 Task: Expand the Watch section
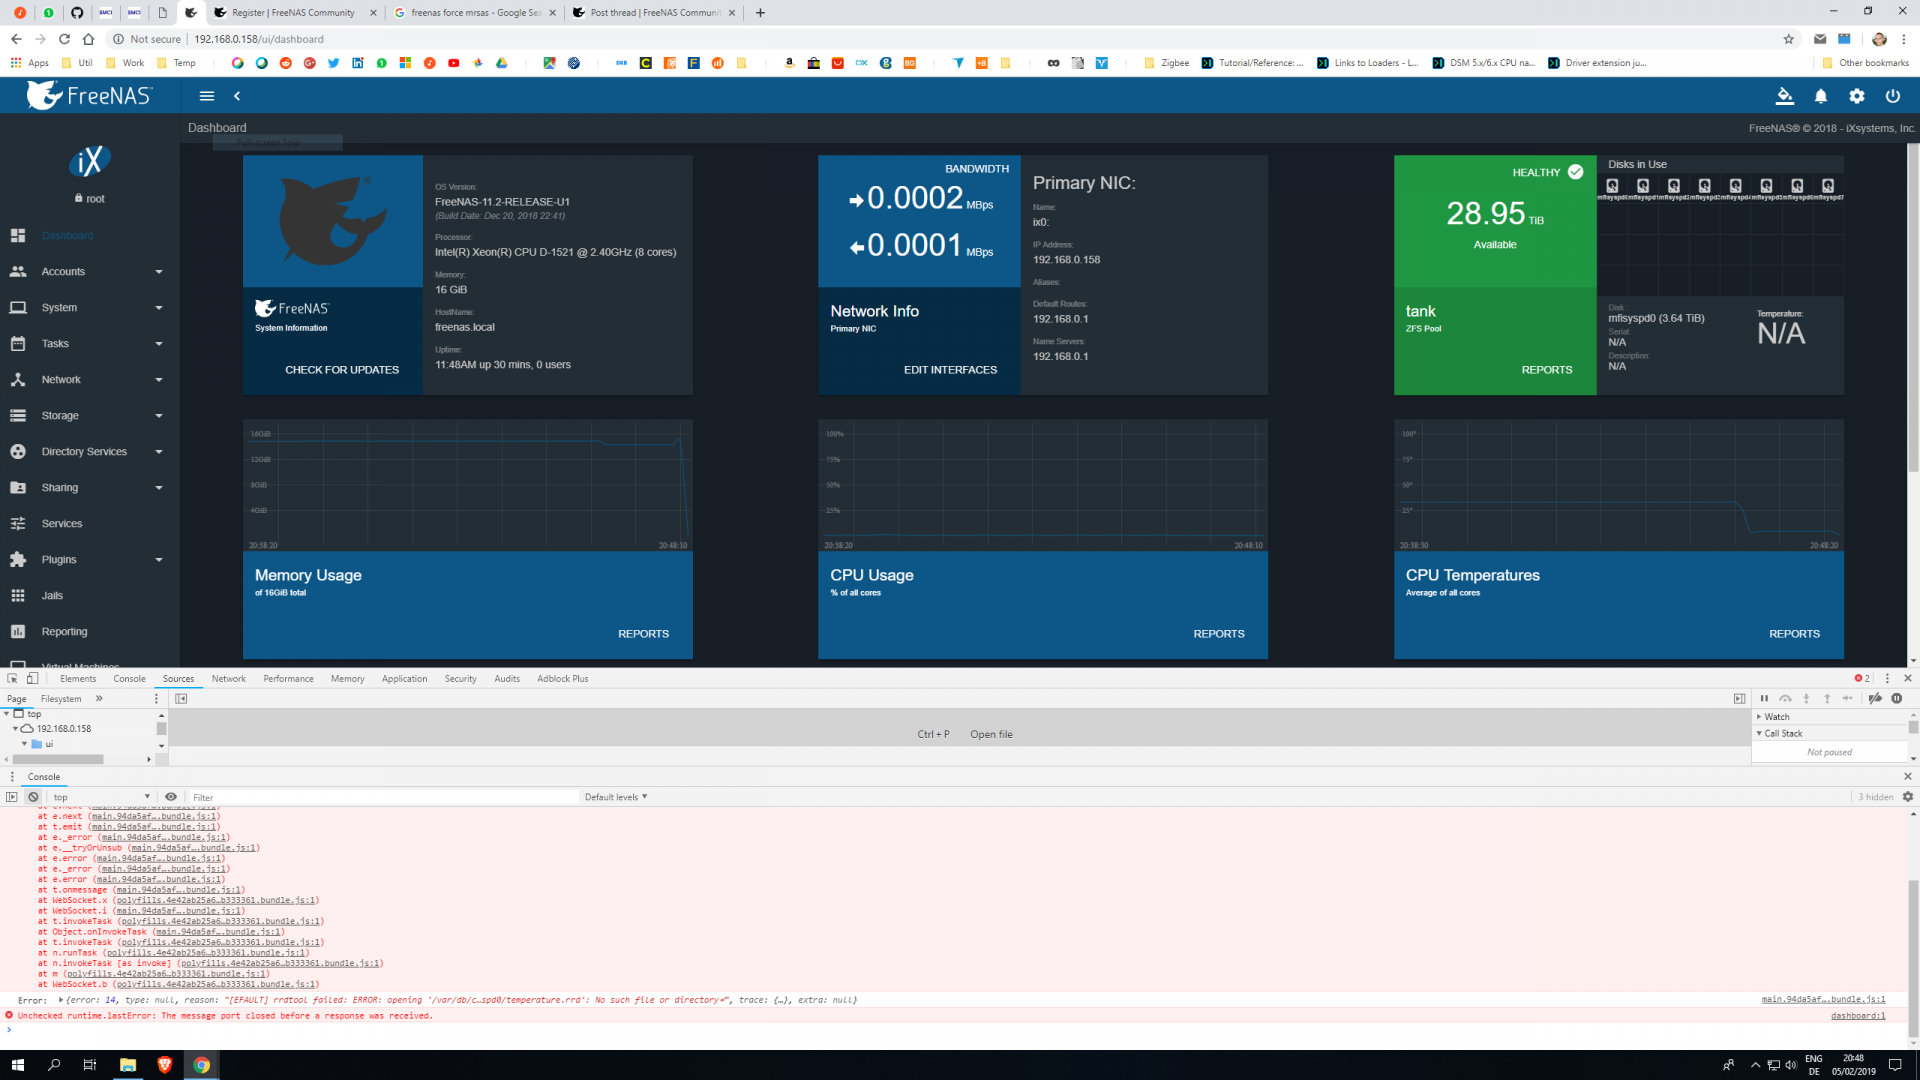1776,717
